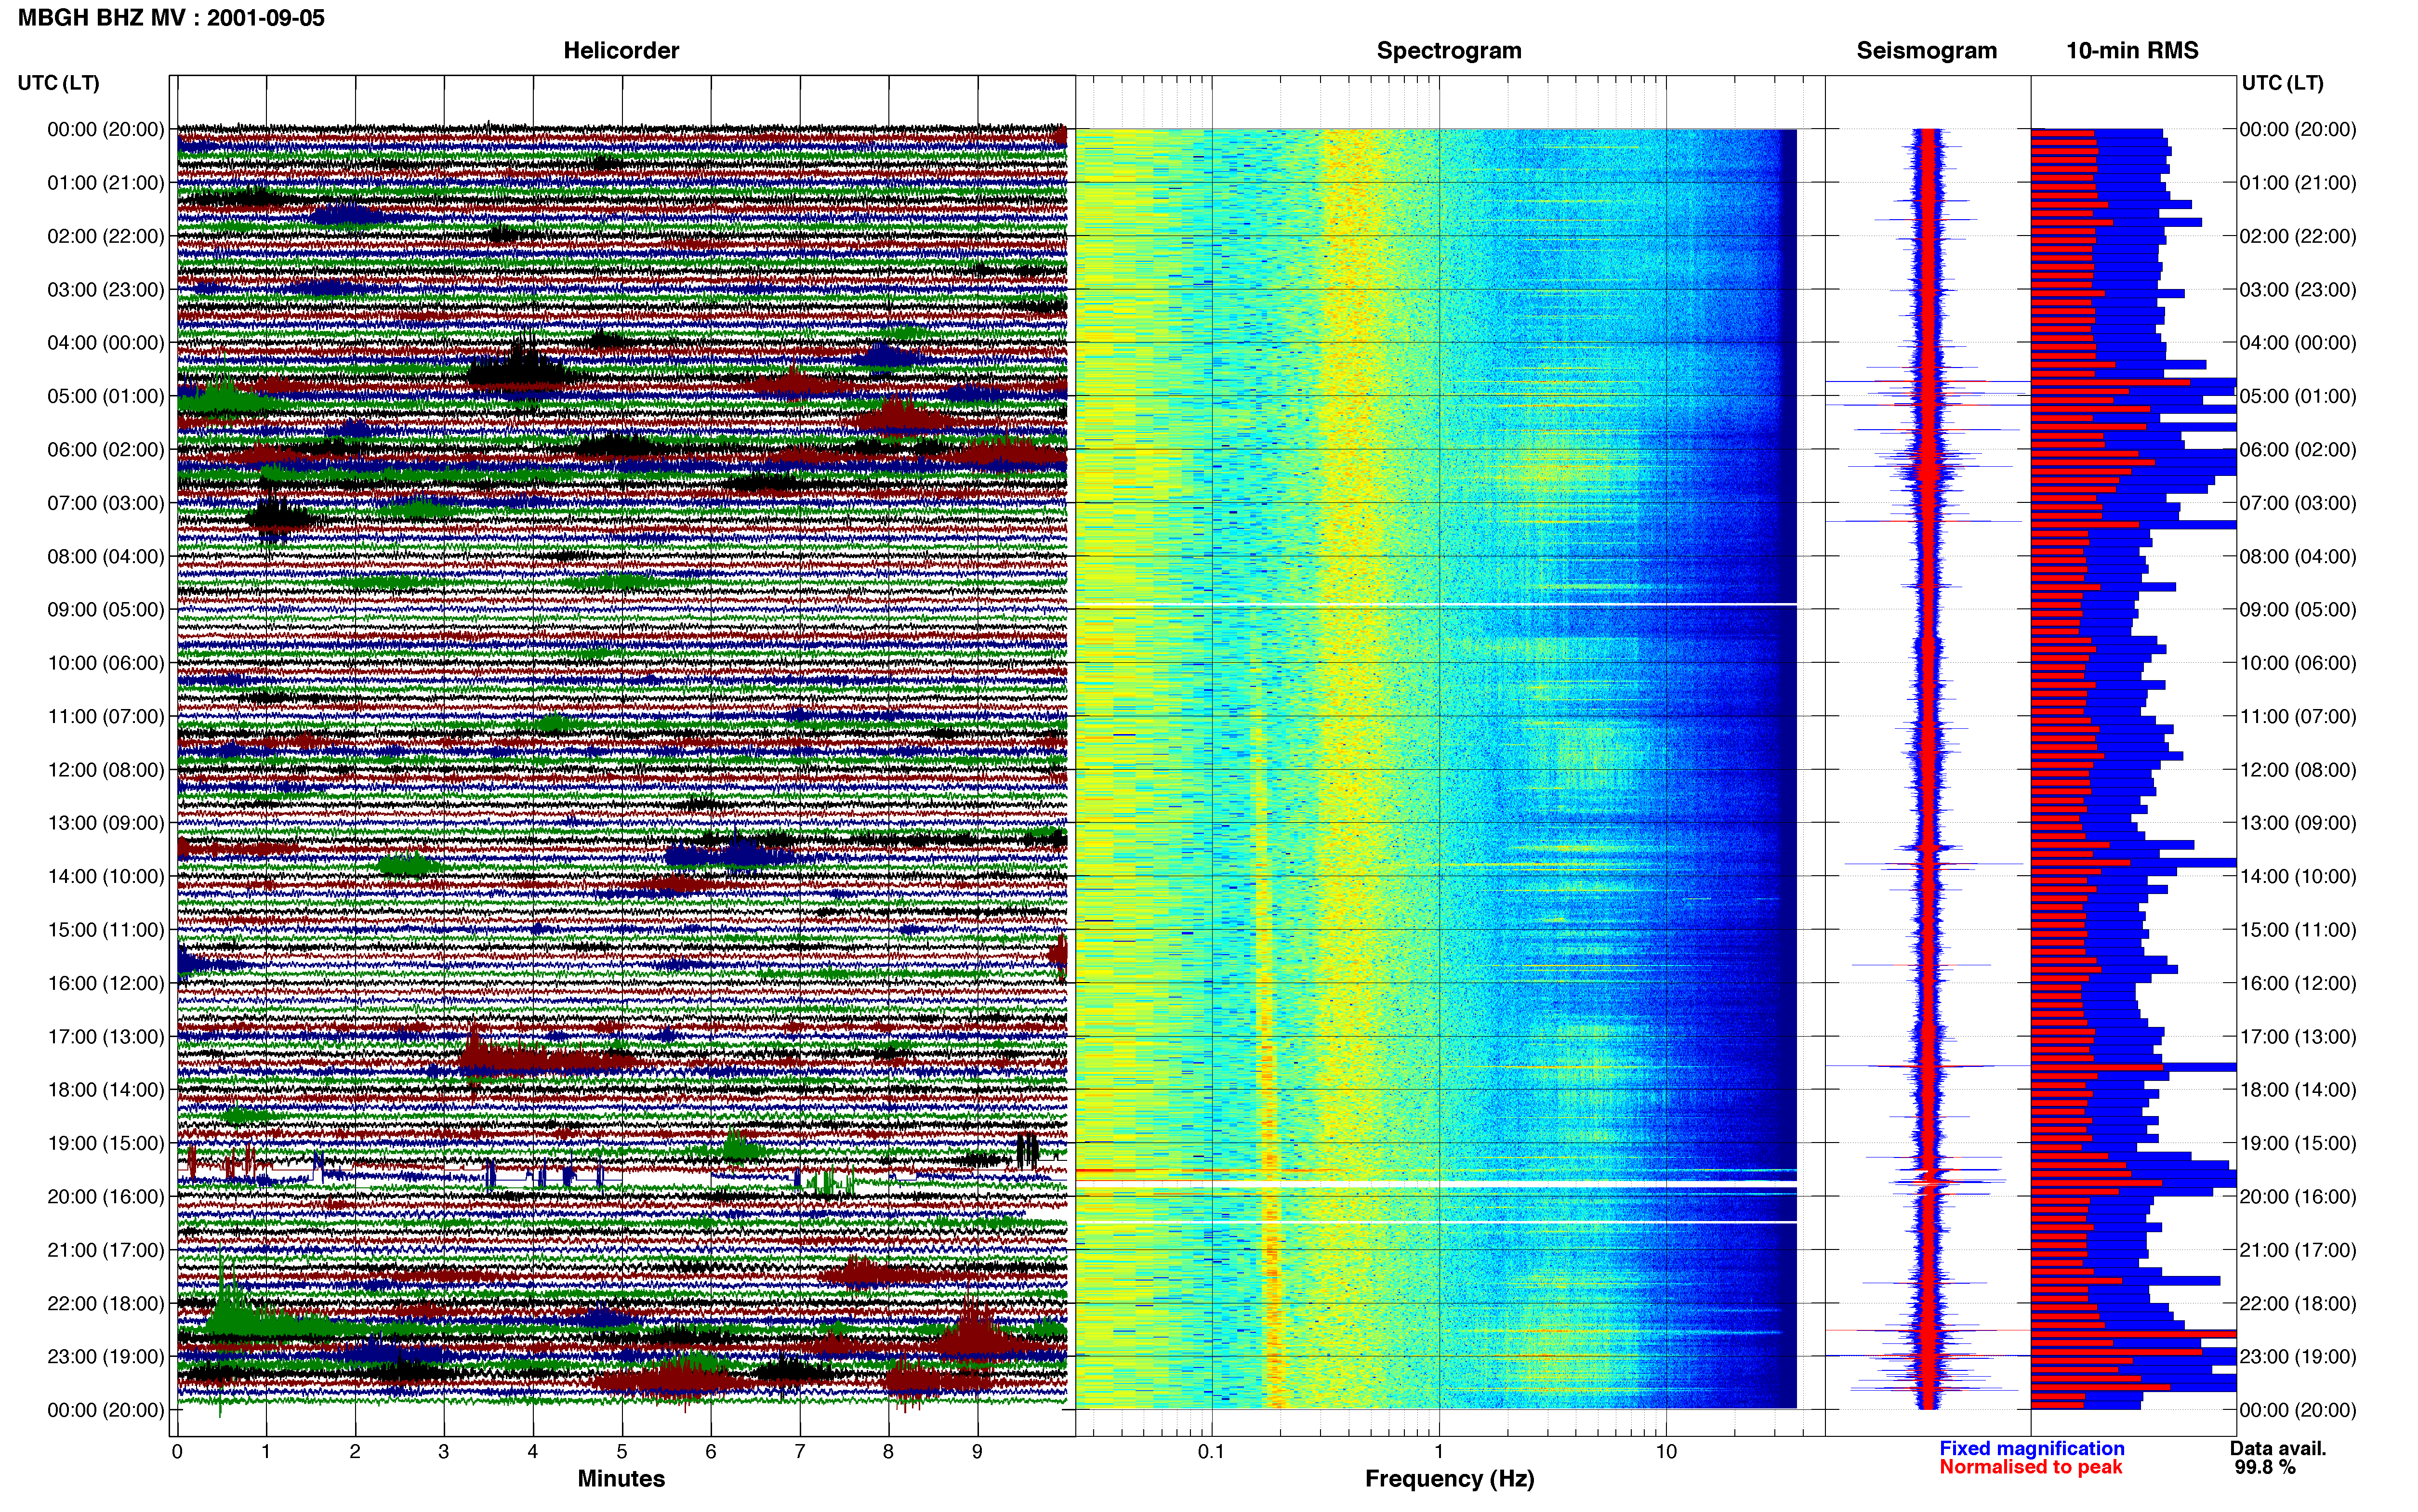Select the 'Frequency (Hz)' axis label
The height and width of the screenshot is (1512, 2418).
pos(1449,1479)
